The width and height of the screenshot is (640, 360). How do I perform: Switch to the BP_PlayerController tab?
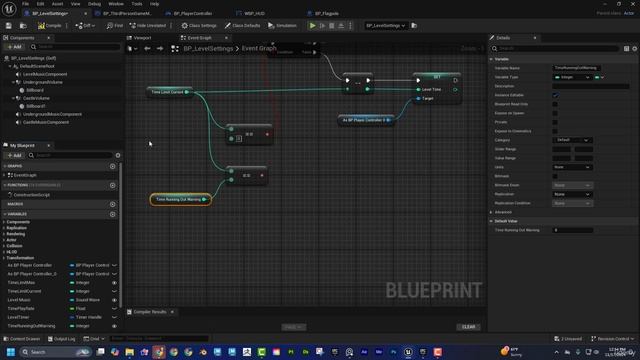pos(192,13)
